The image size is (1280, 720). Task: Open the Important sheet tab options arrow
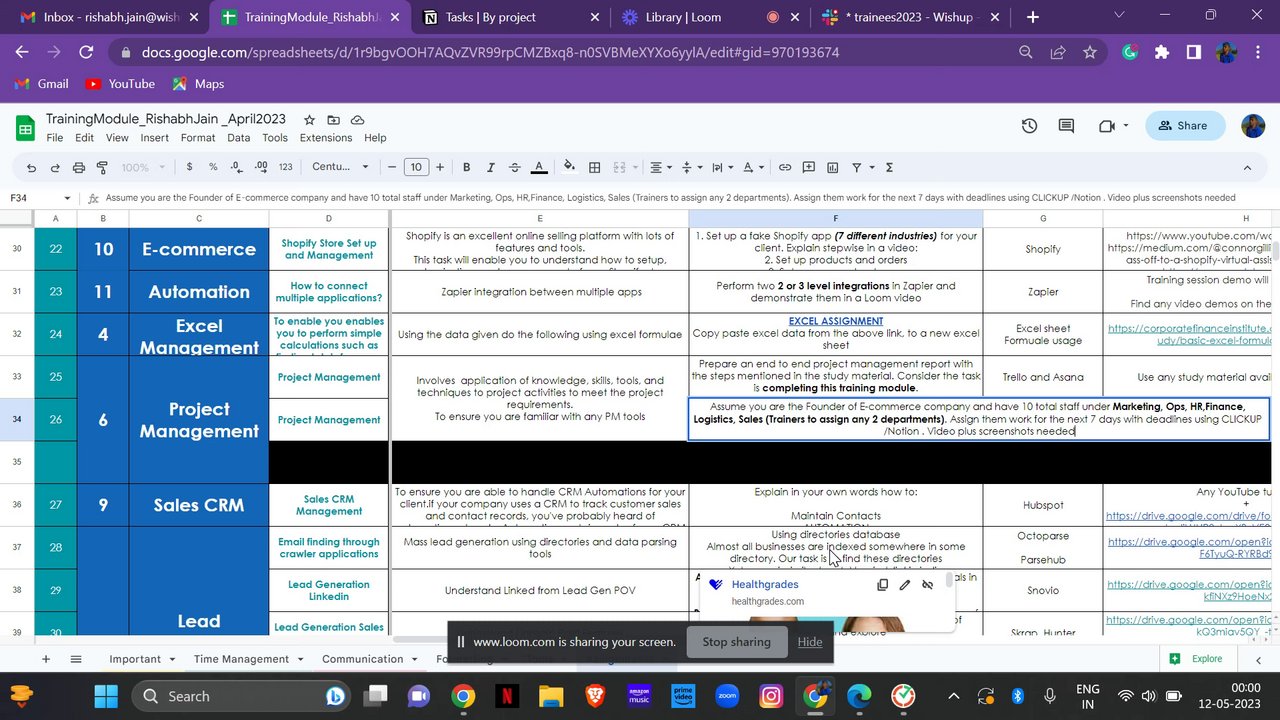point(172,659)
